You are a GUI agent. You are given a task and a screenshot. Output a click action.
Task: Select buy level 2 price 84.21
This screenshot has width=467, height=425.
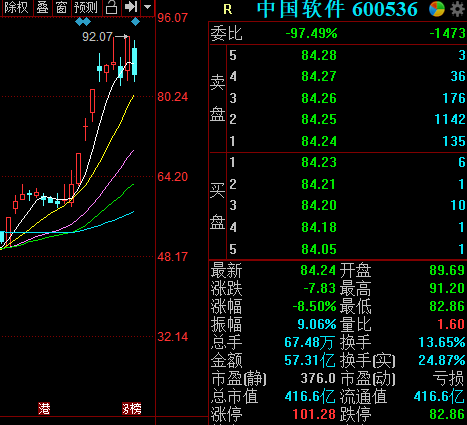pos(319,184)
